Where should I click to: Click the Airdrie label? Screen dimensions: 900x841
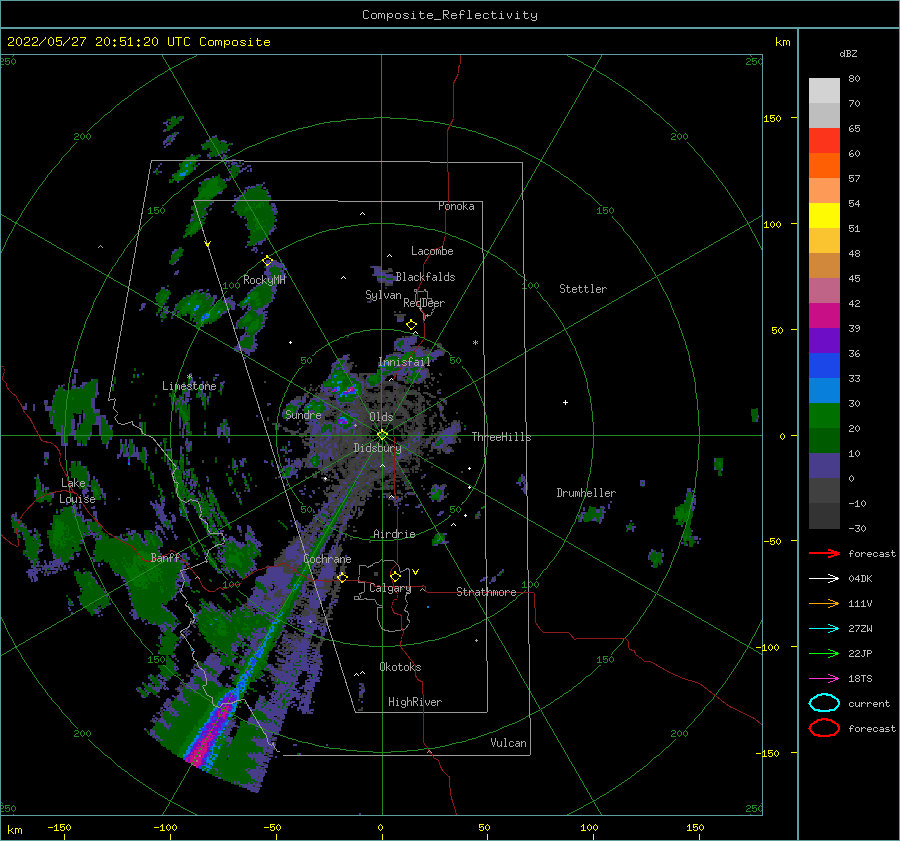pos(394,534)
